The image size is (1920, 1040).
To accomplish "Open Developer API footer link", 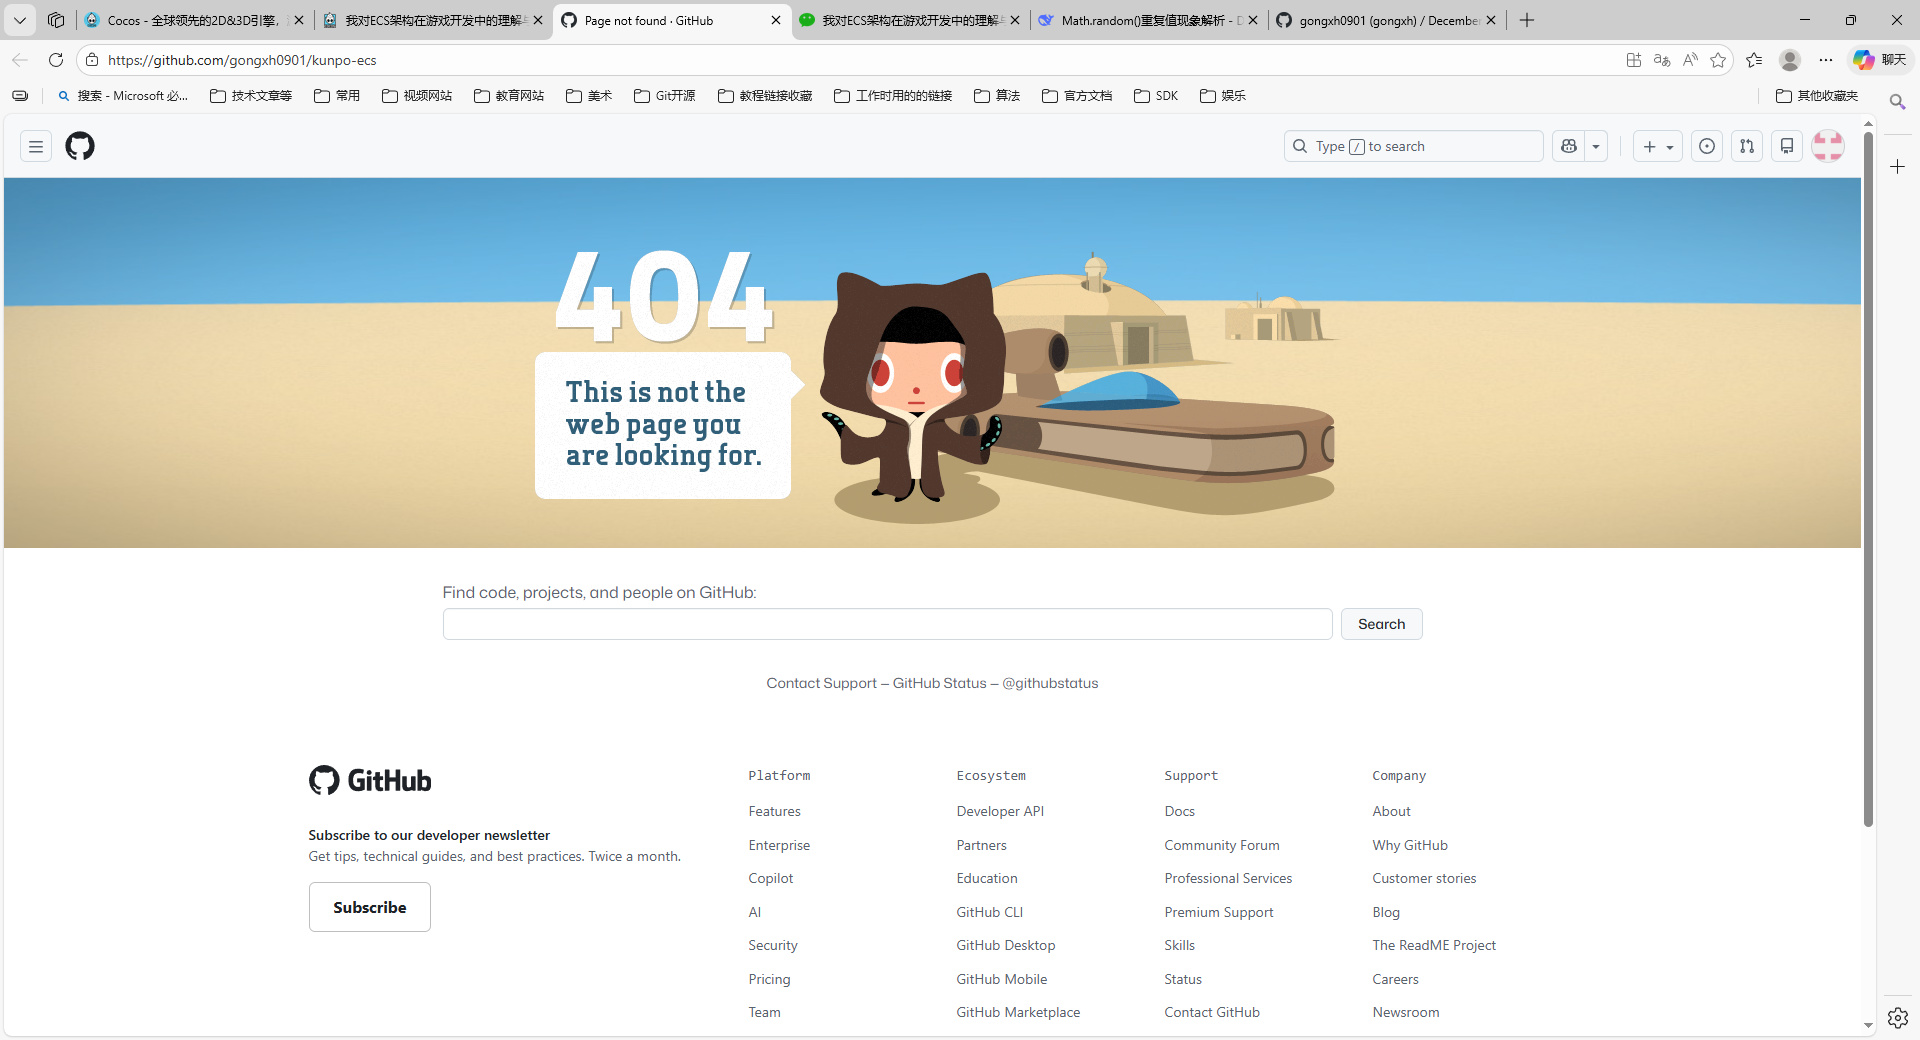I will coord(1000,812).
